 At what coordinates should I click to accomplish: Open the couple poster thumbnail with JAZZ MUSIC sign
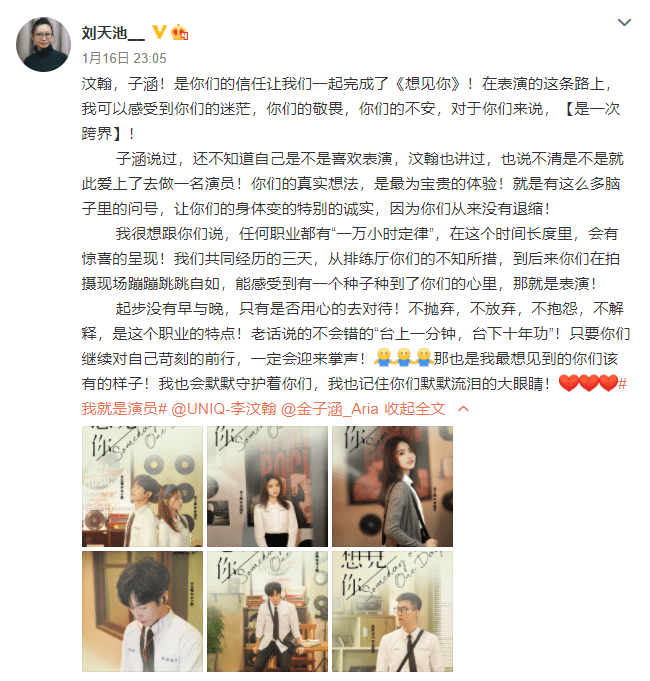pyautogui.click(x=142, y=486)
